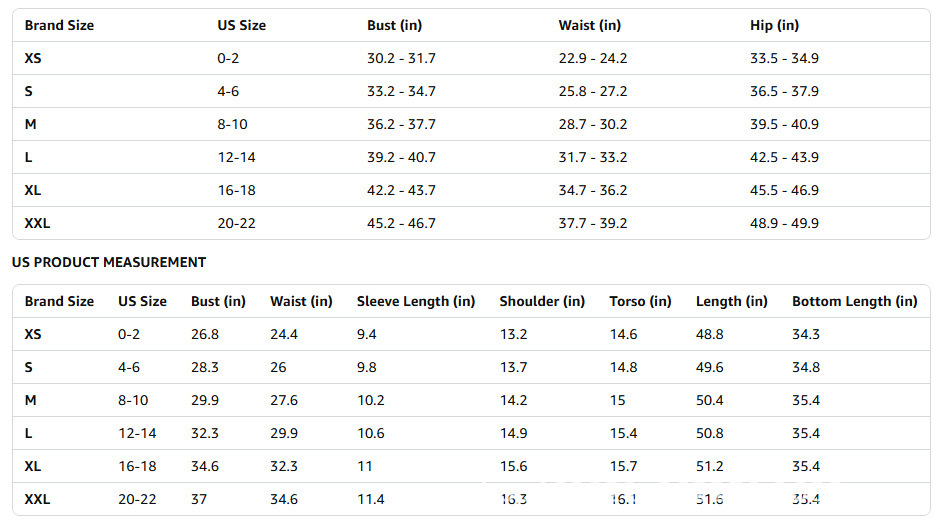Click the Sleeve Length (in) column header
Viewport: 940px width, 529px height.
click(415, 301)
